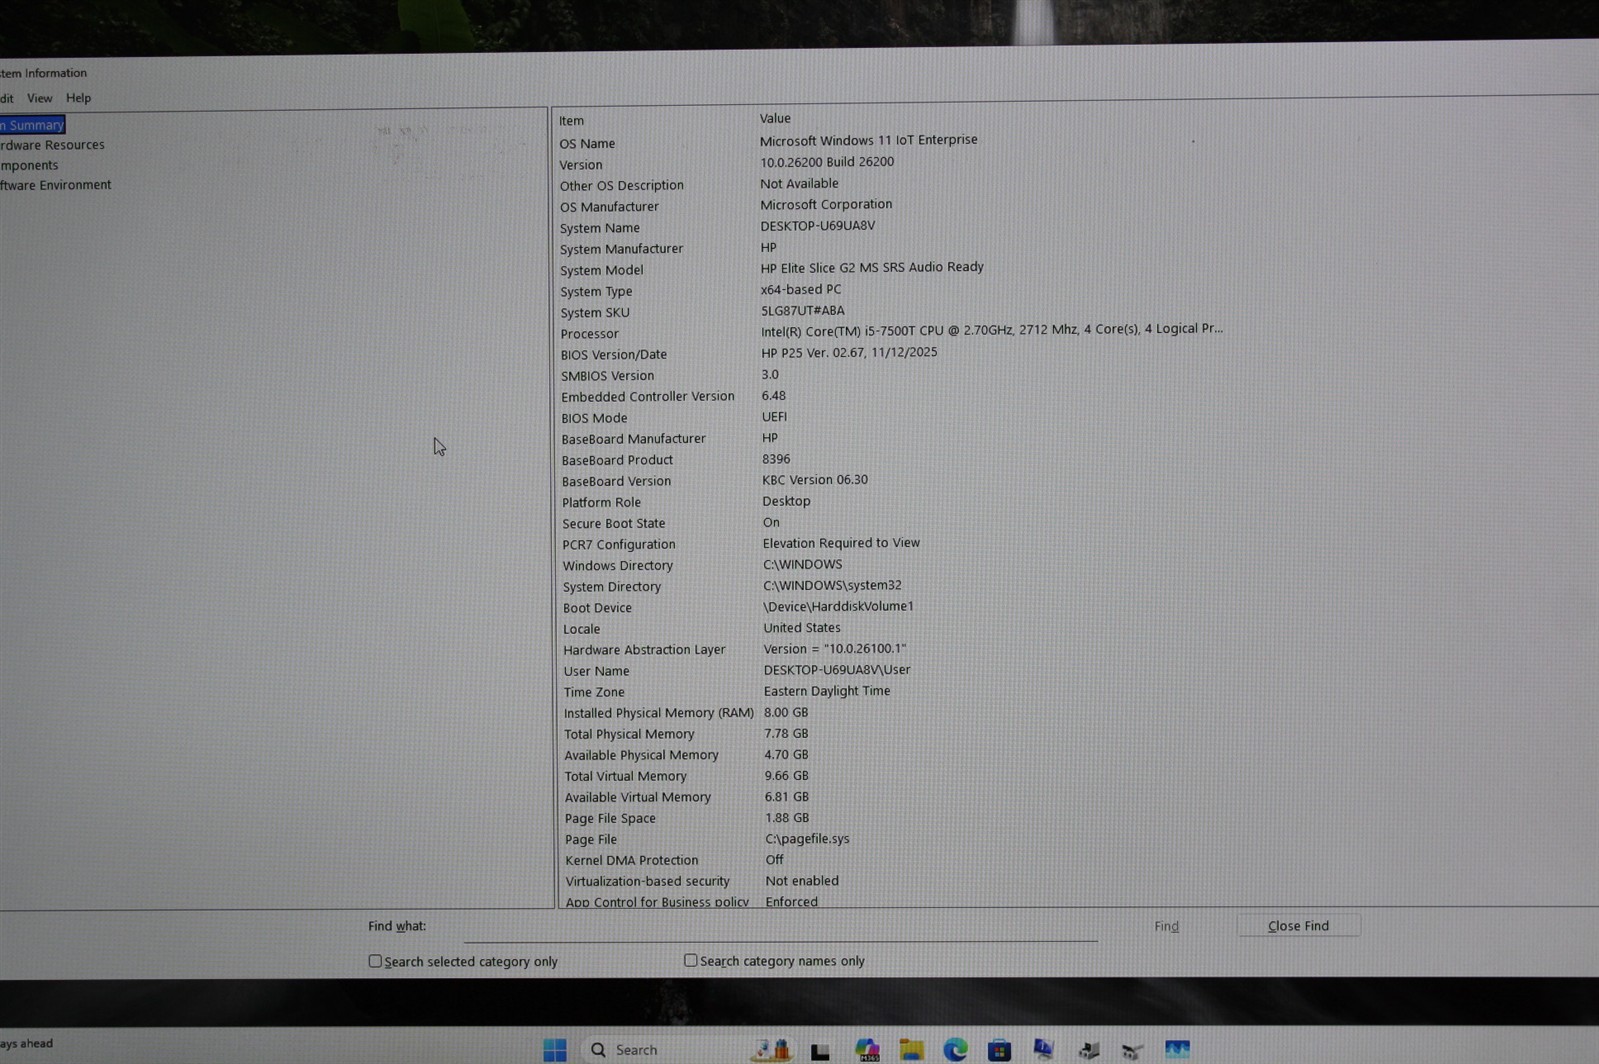Open File Explorer from the taskbar
The height and width of the screenshot is (1064, 1599).
tap(911, 1049)
